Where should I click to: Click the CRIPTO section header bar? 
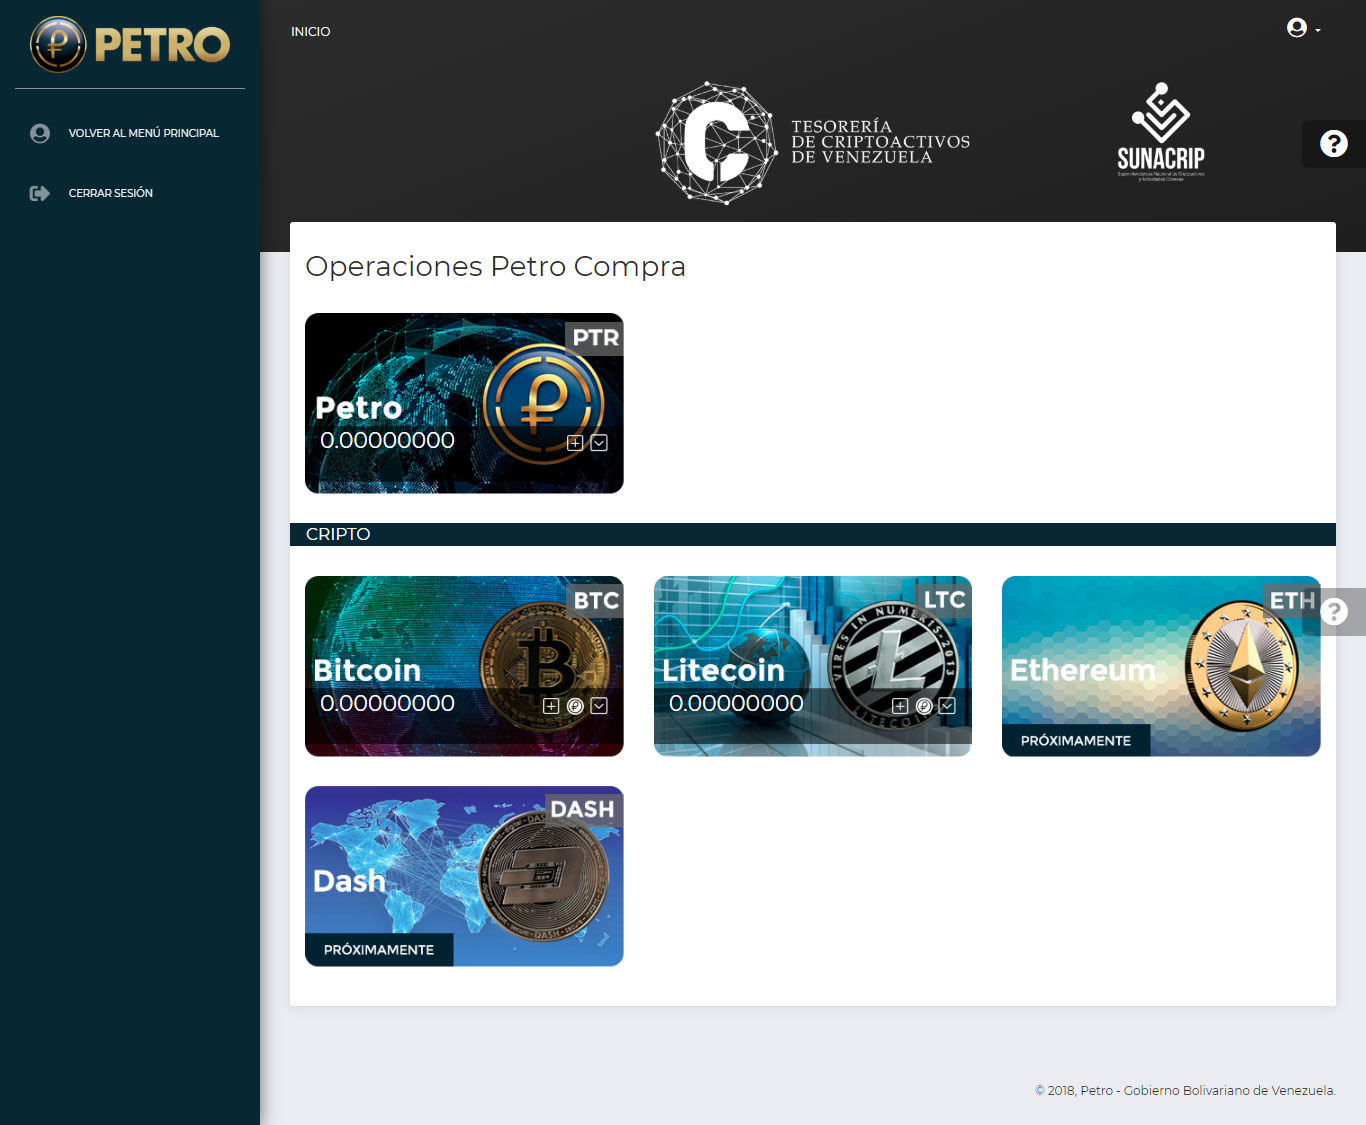click(813, 534)
